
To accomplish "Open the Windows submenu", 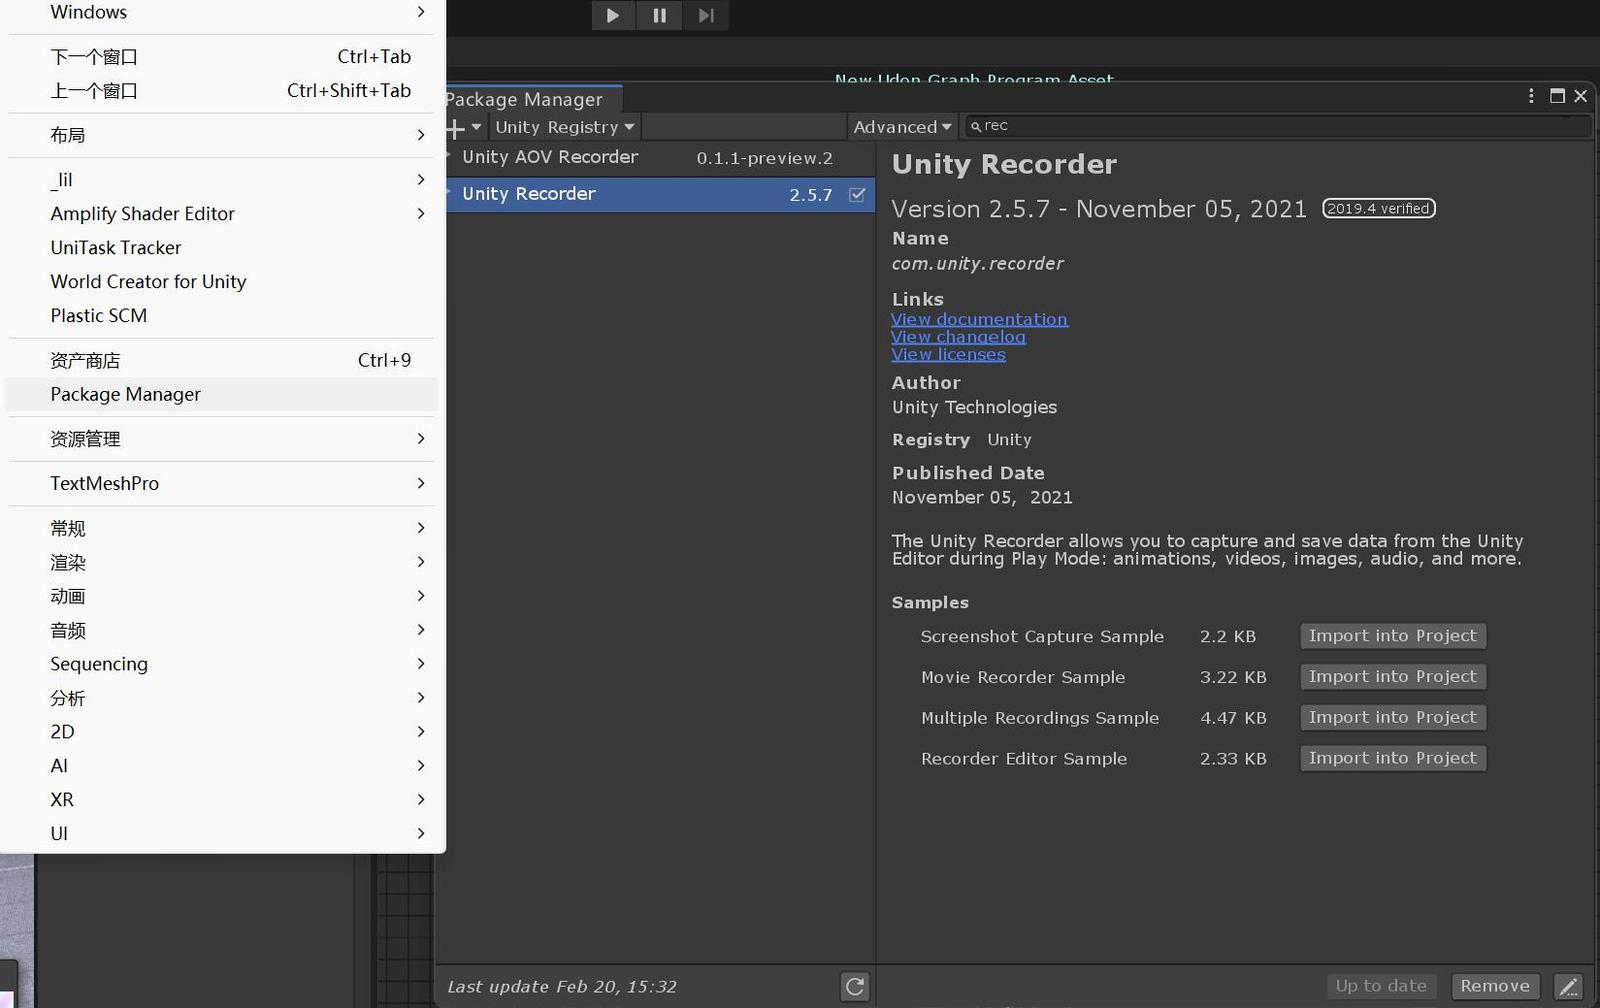I will pos(222,12).
